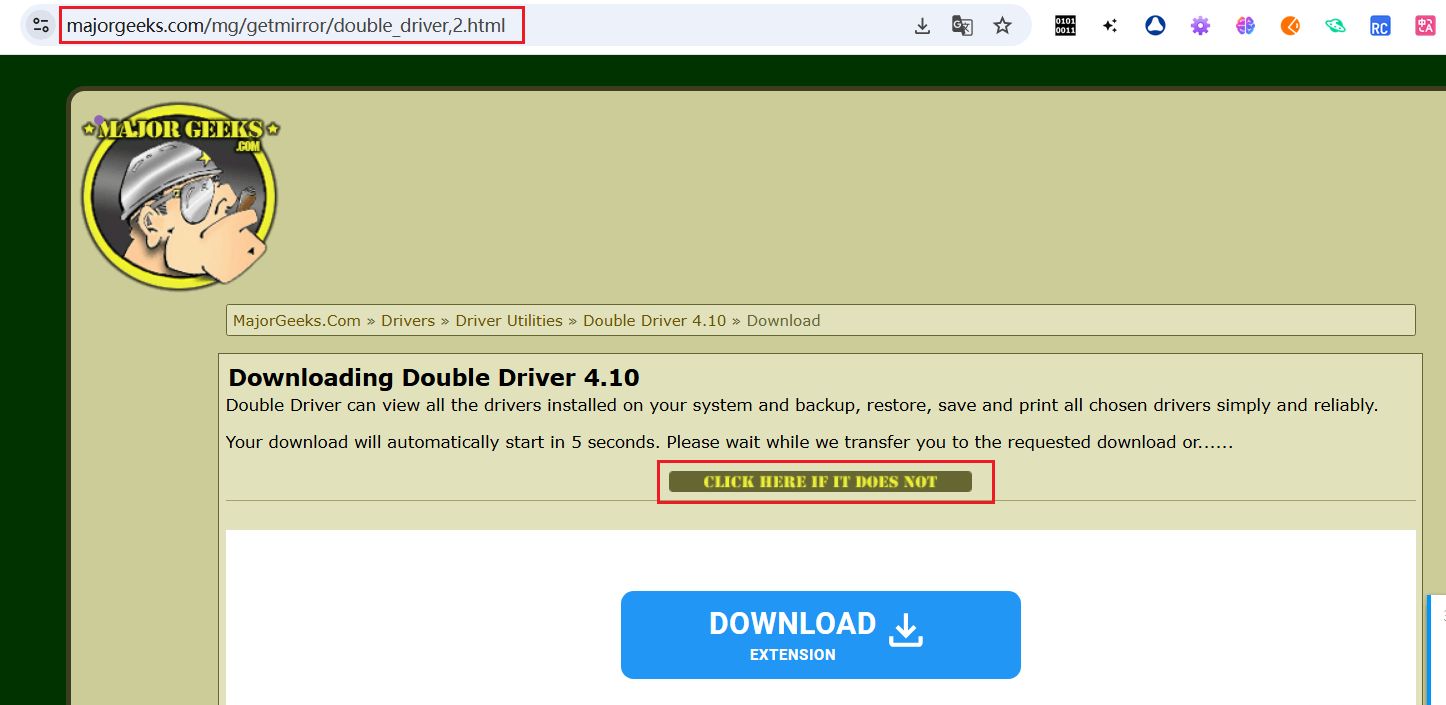Click the address bar URL field

292,26
